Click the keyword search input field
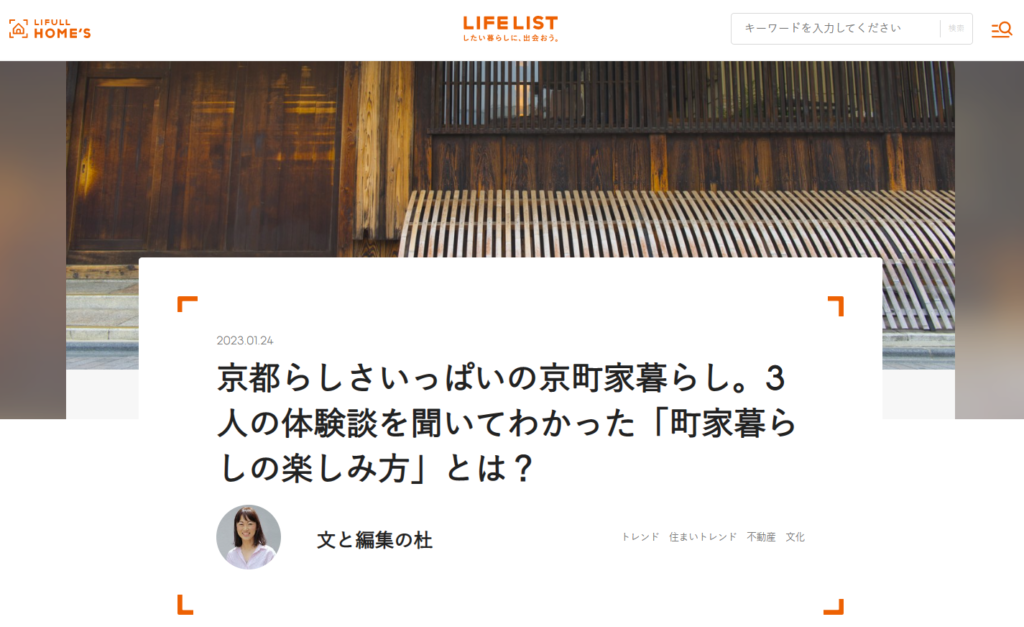This screenshot has height=627, width=1024. 835,29
